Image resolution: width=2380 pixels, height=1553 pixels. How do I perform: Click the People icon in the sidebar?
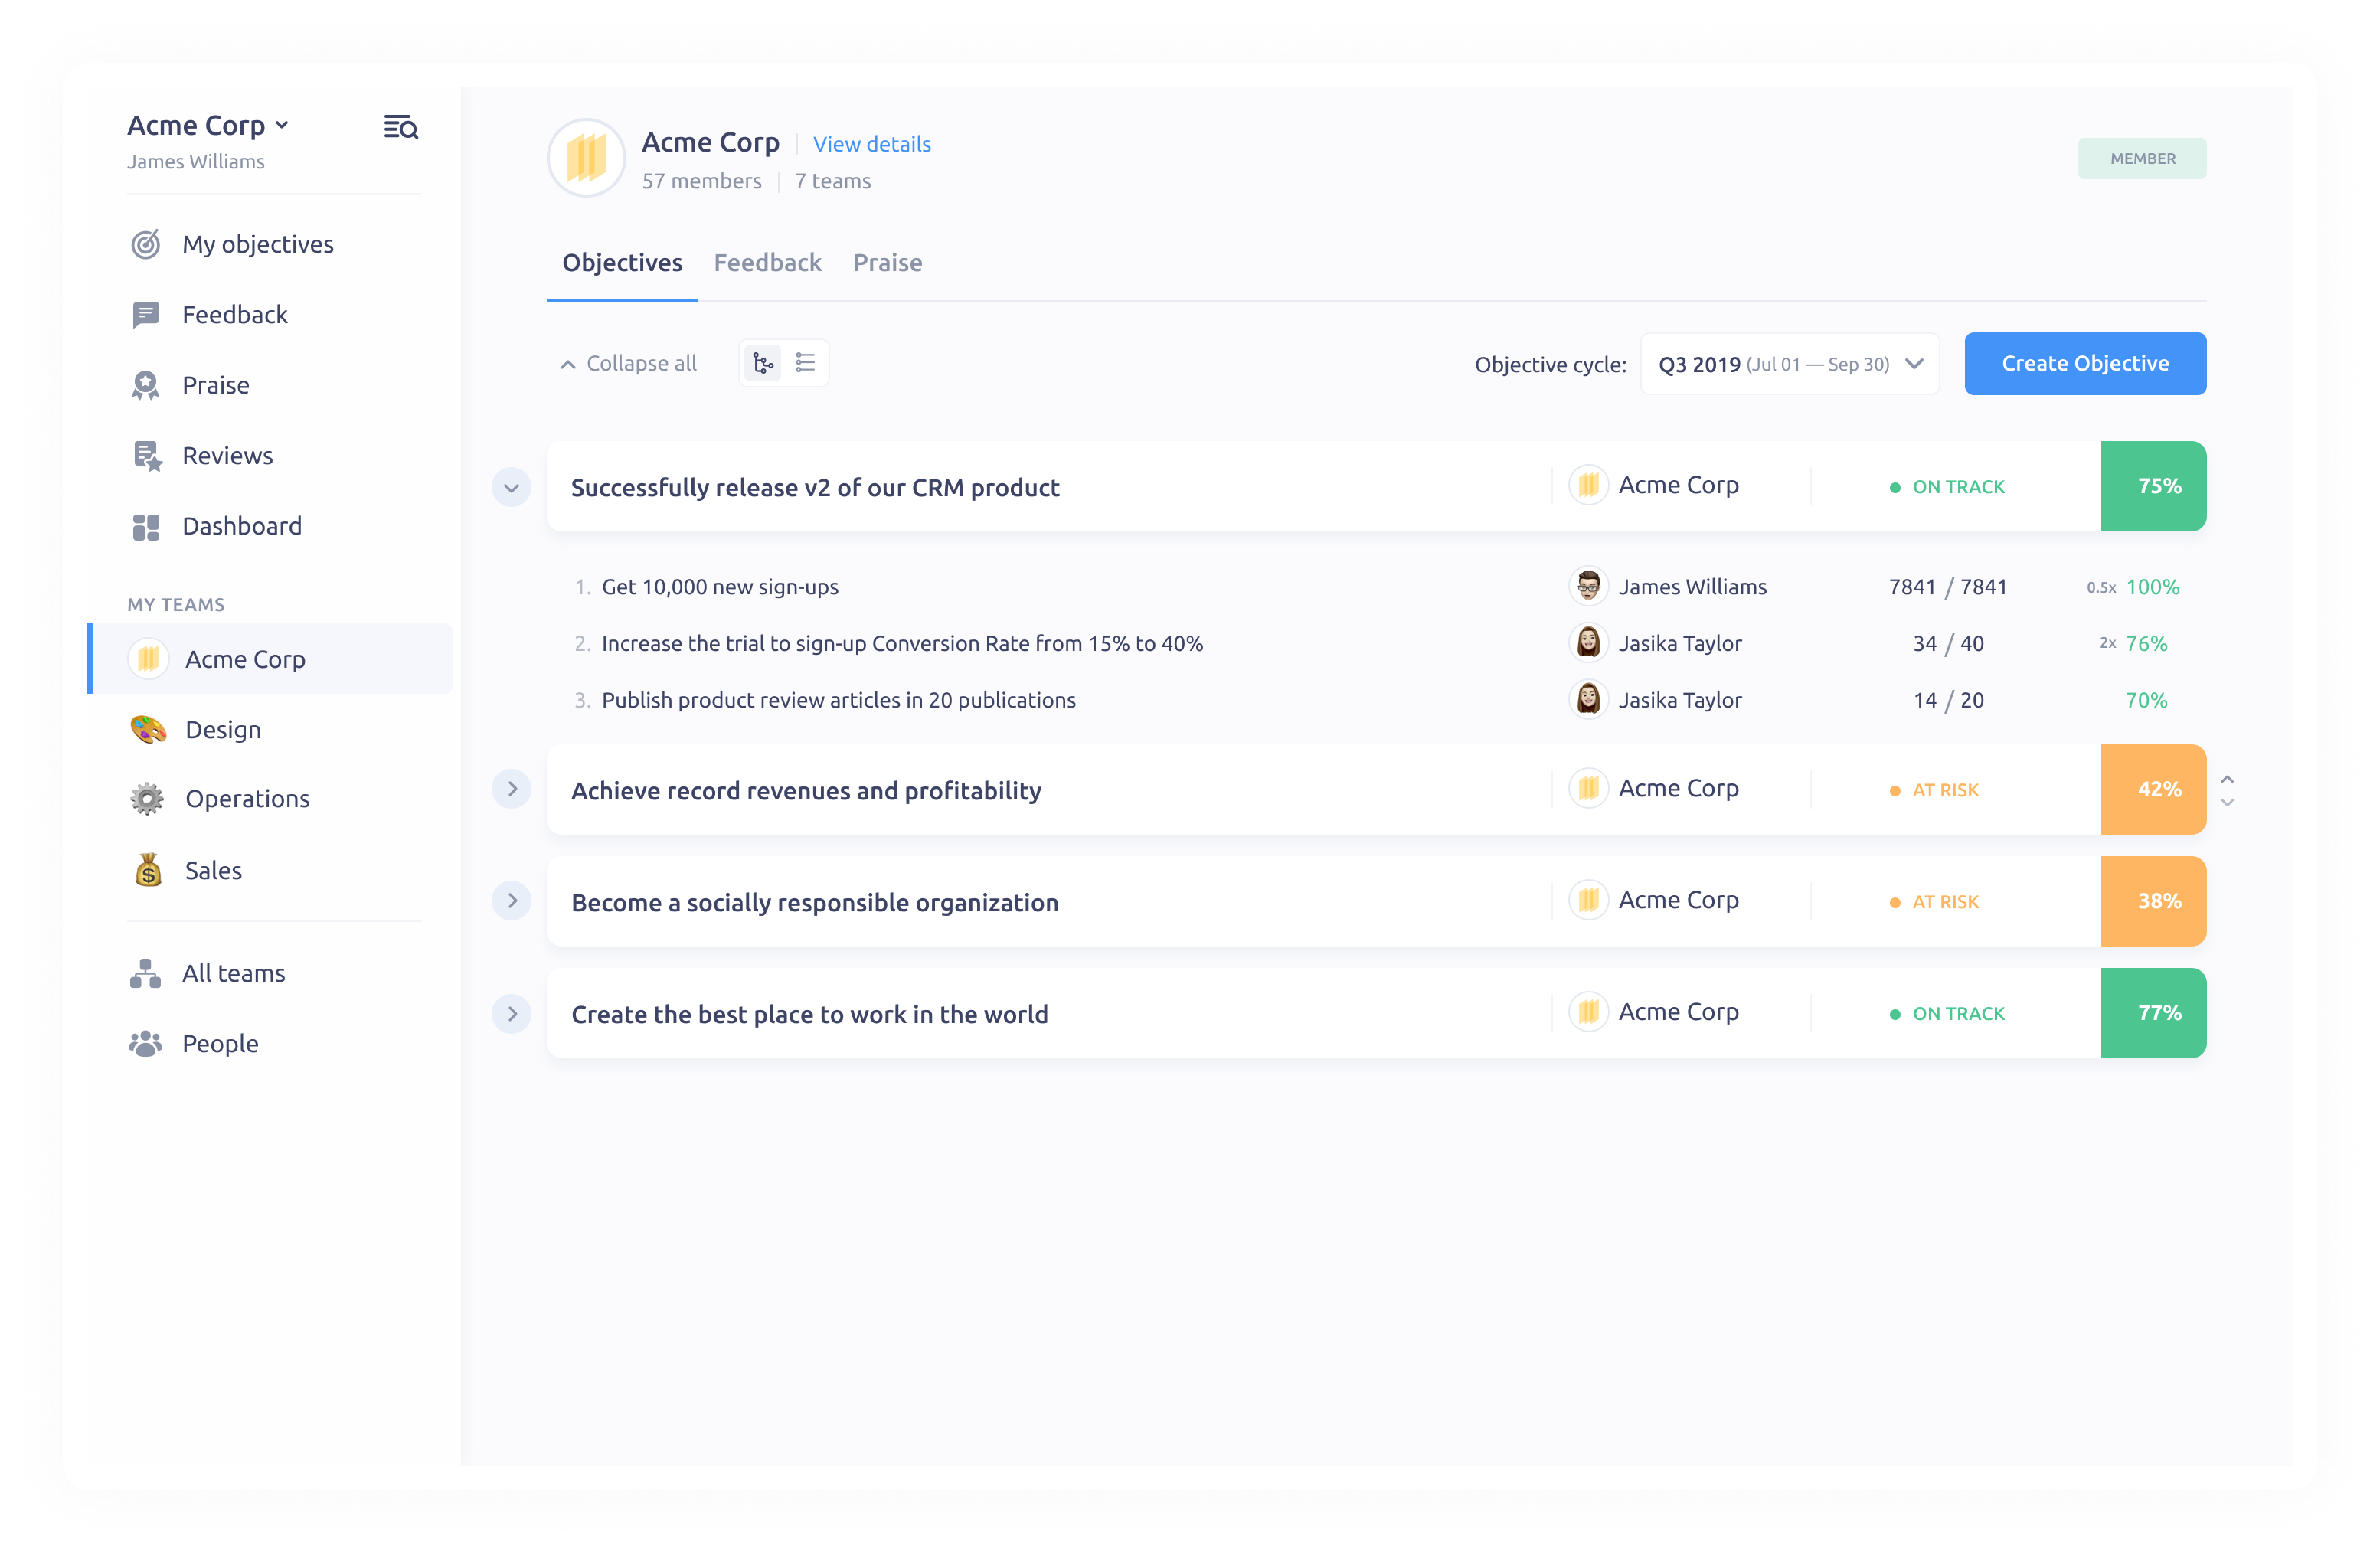pos(145,1043)
